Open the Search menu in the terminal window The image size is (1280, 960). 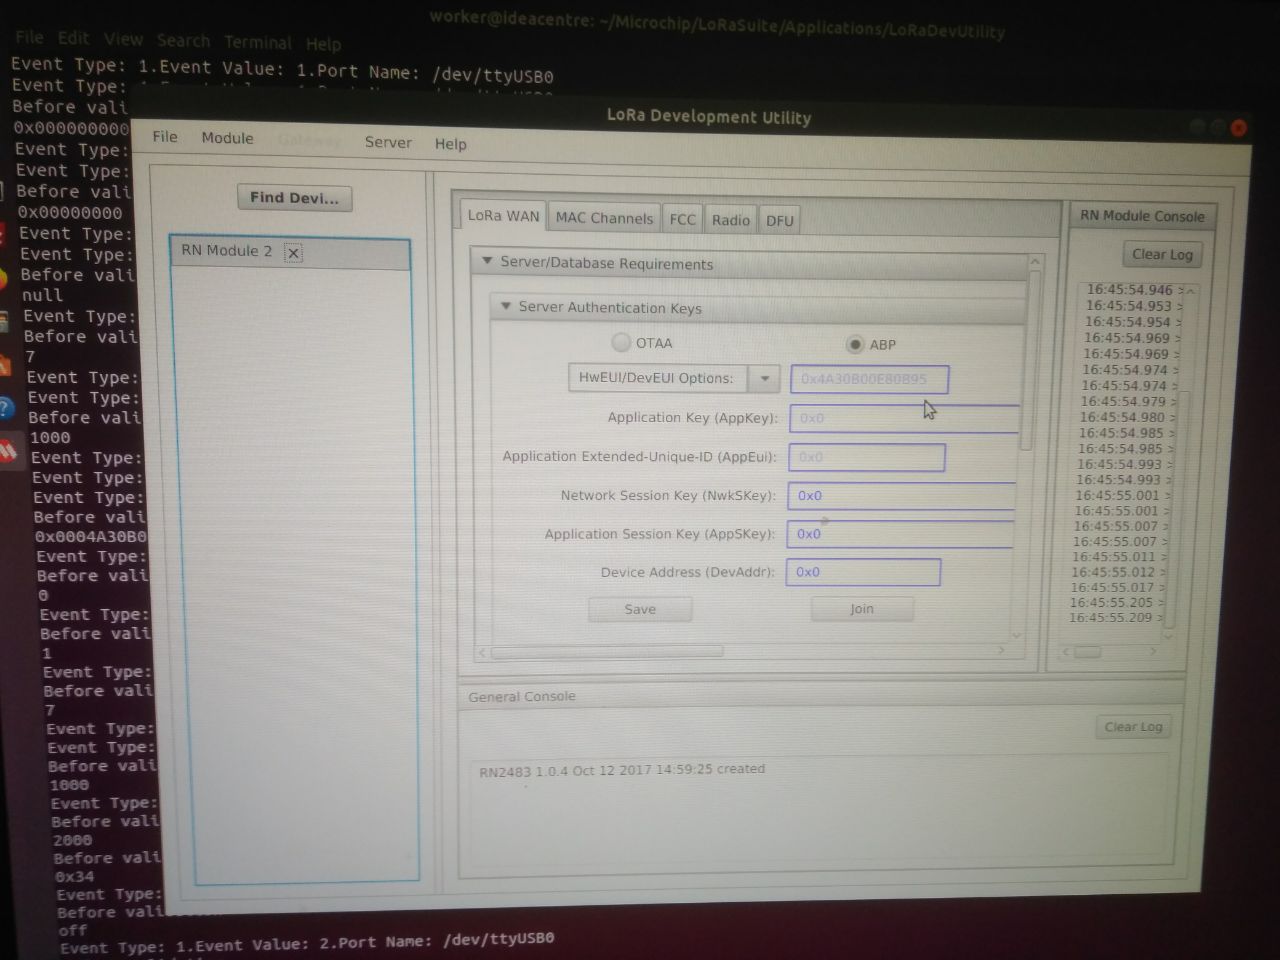coord(183,40)
